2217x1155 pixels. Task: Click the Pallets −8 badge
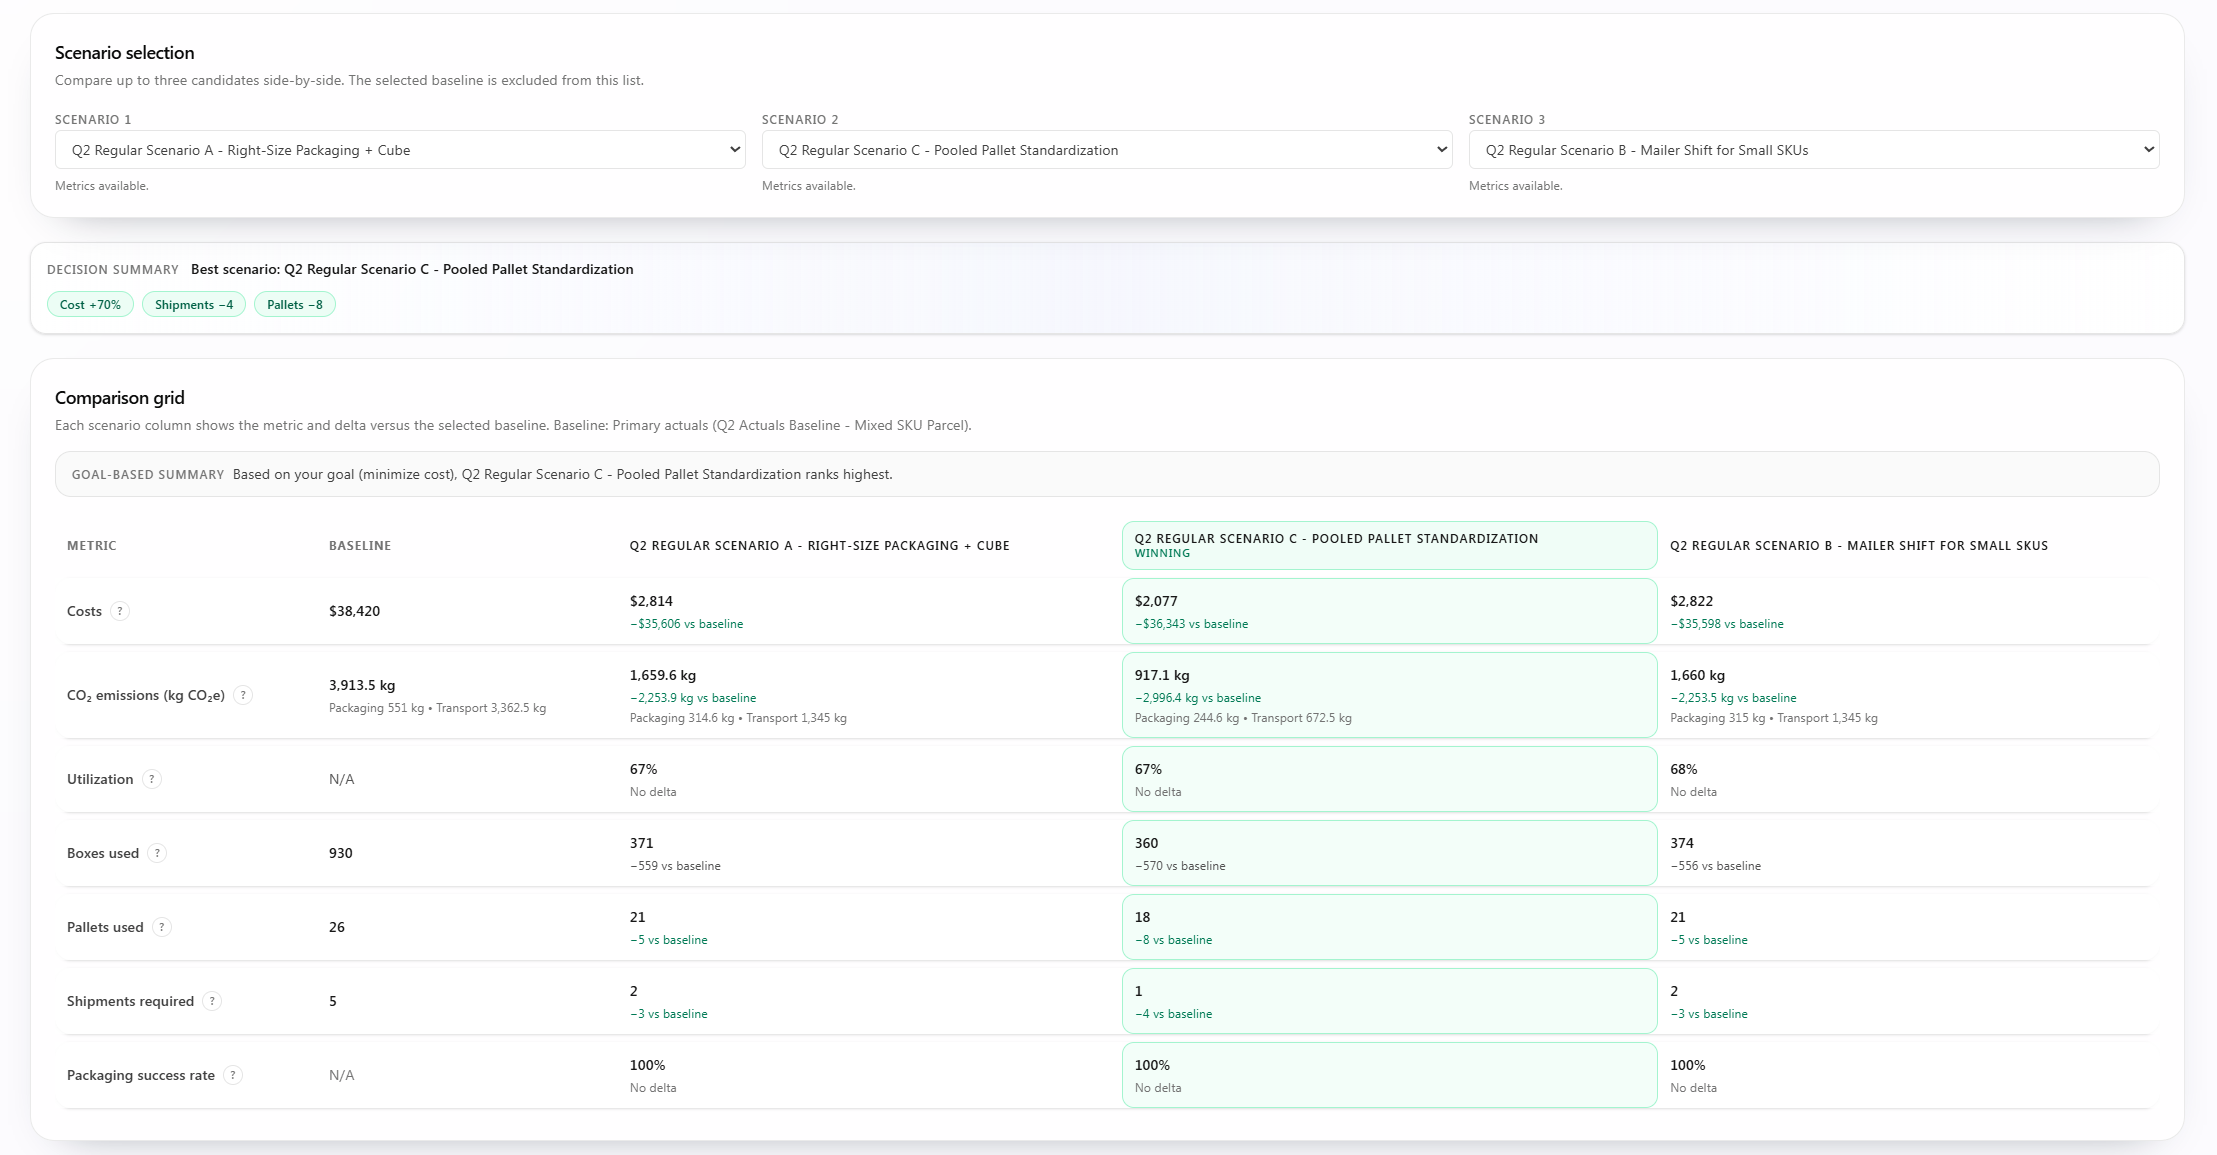[294, 304]
